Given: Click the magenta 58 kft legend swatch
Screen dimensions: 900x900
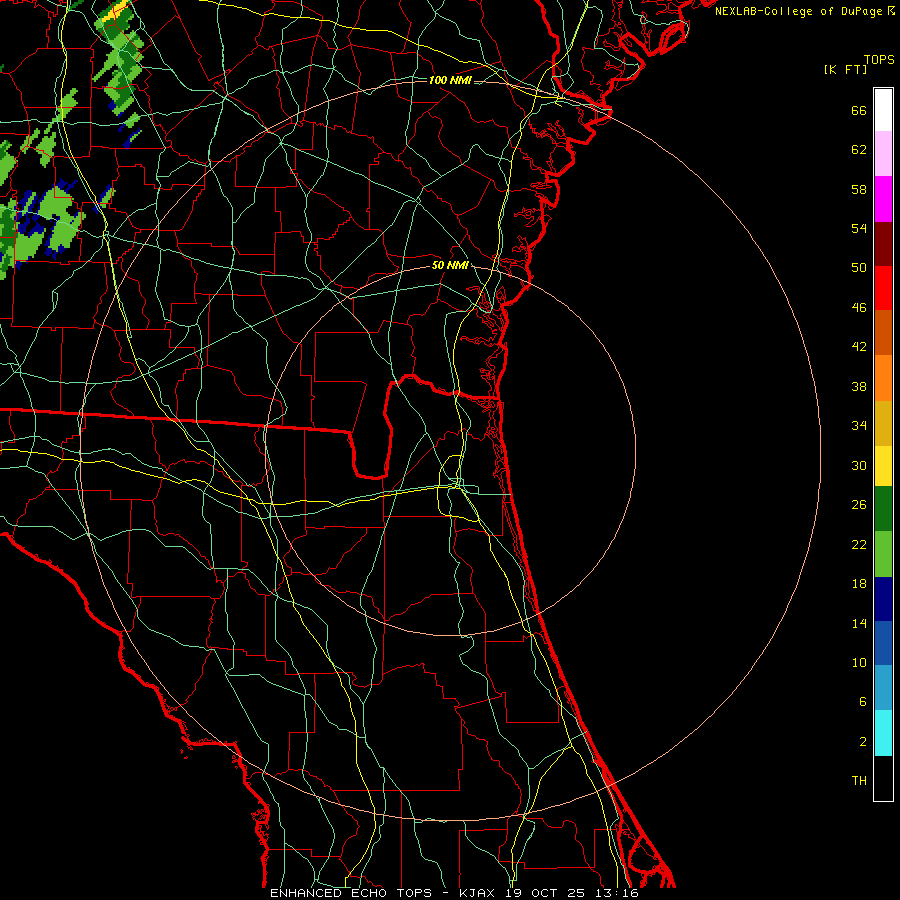Looking at the screenshot, I should pos(883,199).
